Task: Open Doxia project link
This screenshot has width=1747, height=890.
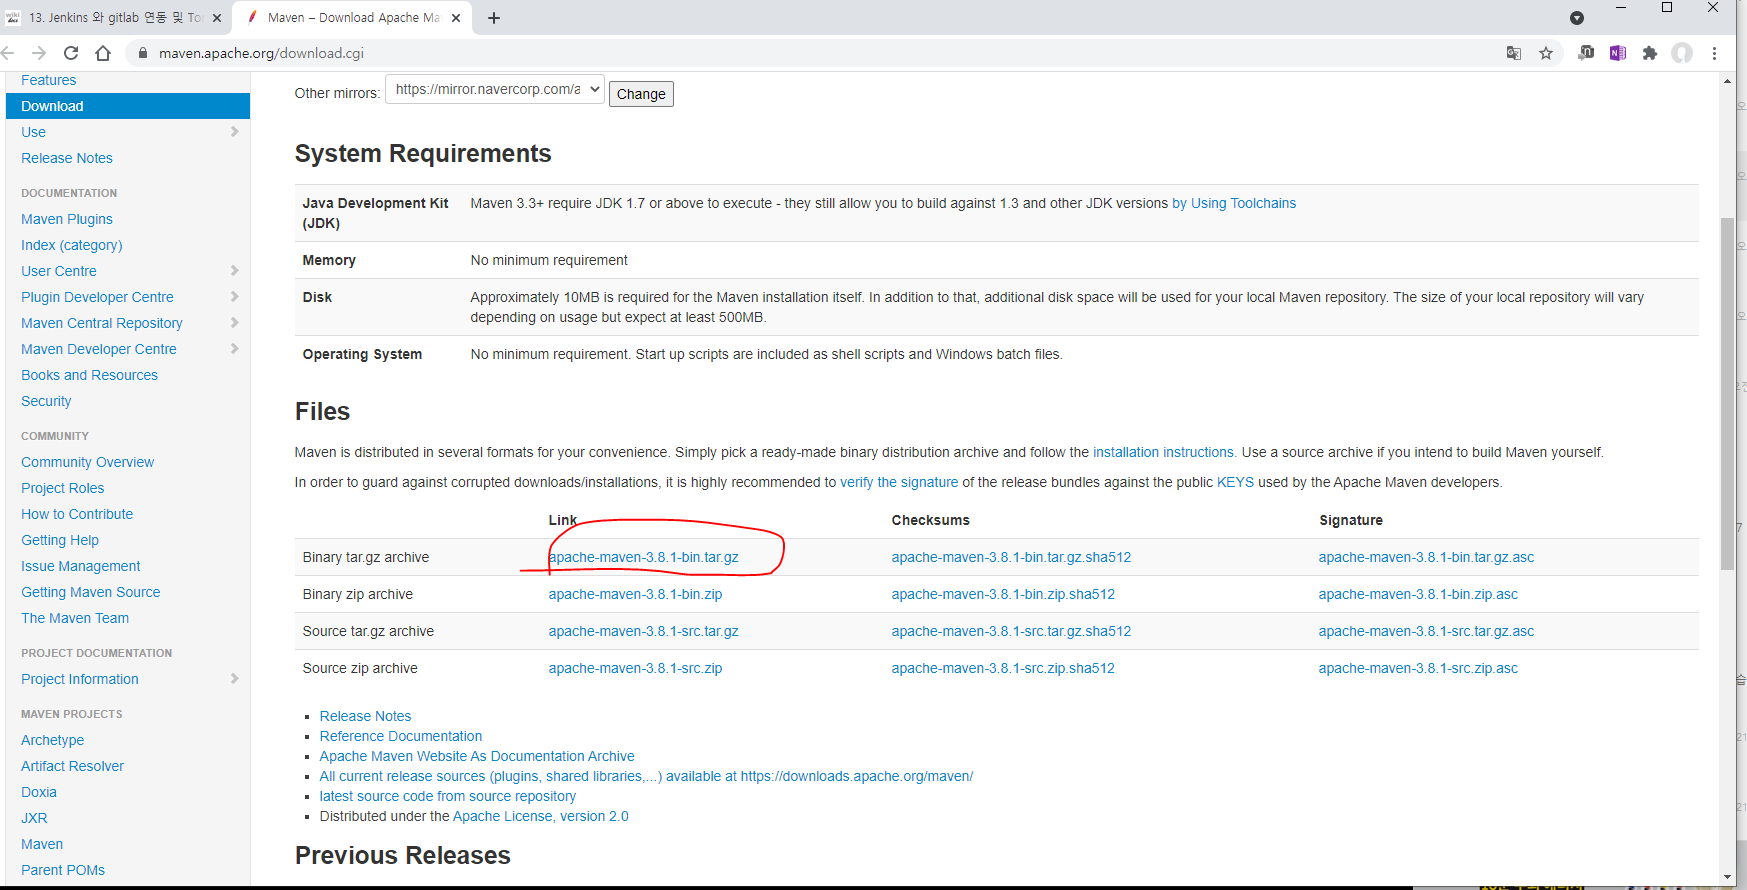Action: pos(39,792)
